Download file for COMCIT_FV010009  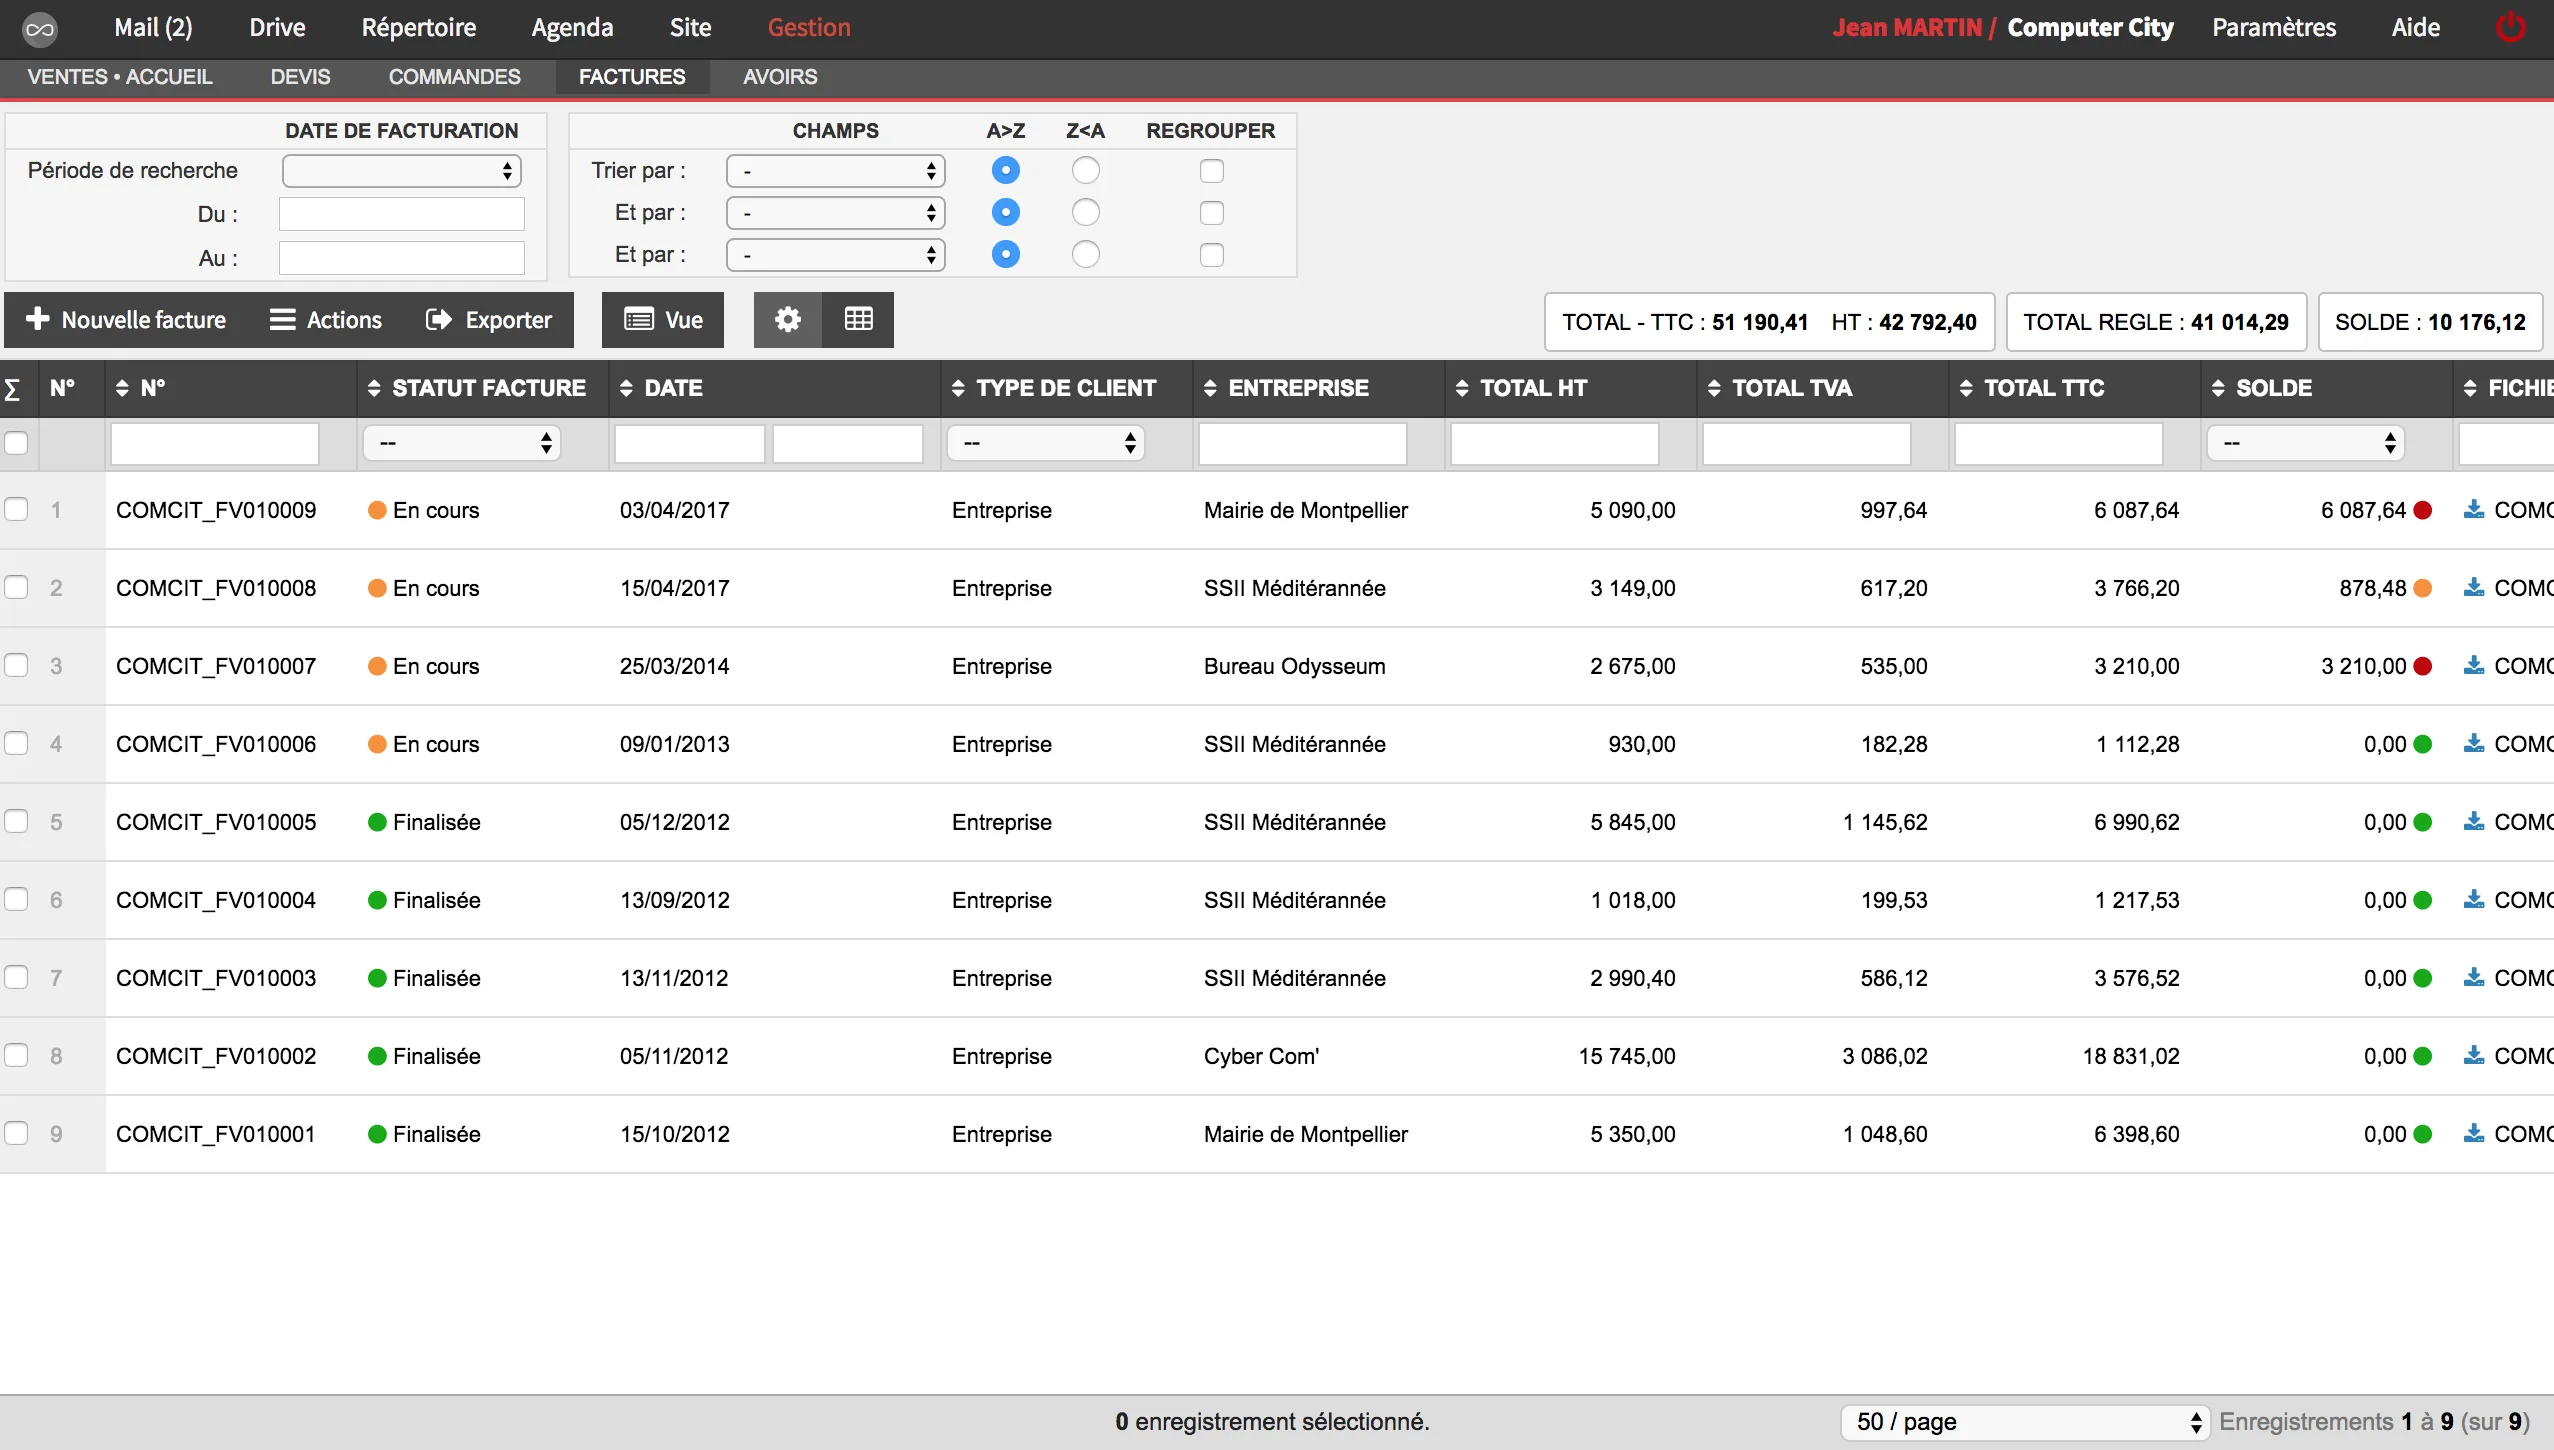tap(2473, 510)
